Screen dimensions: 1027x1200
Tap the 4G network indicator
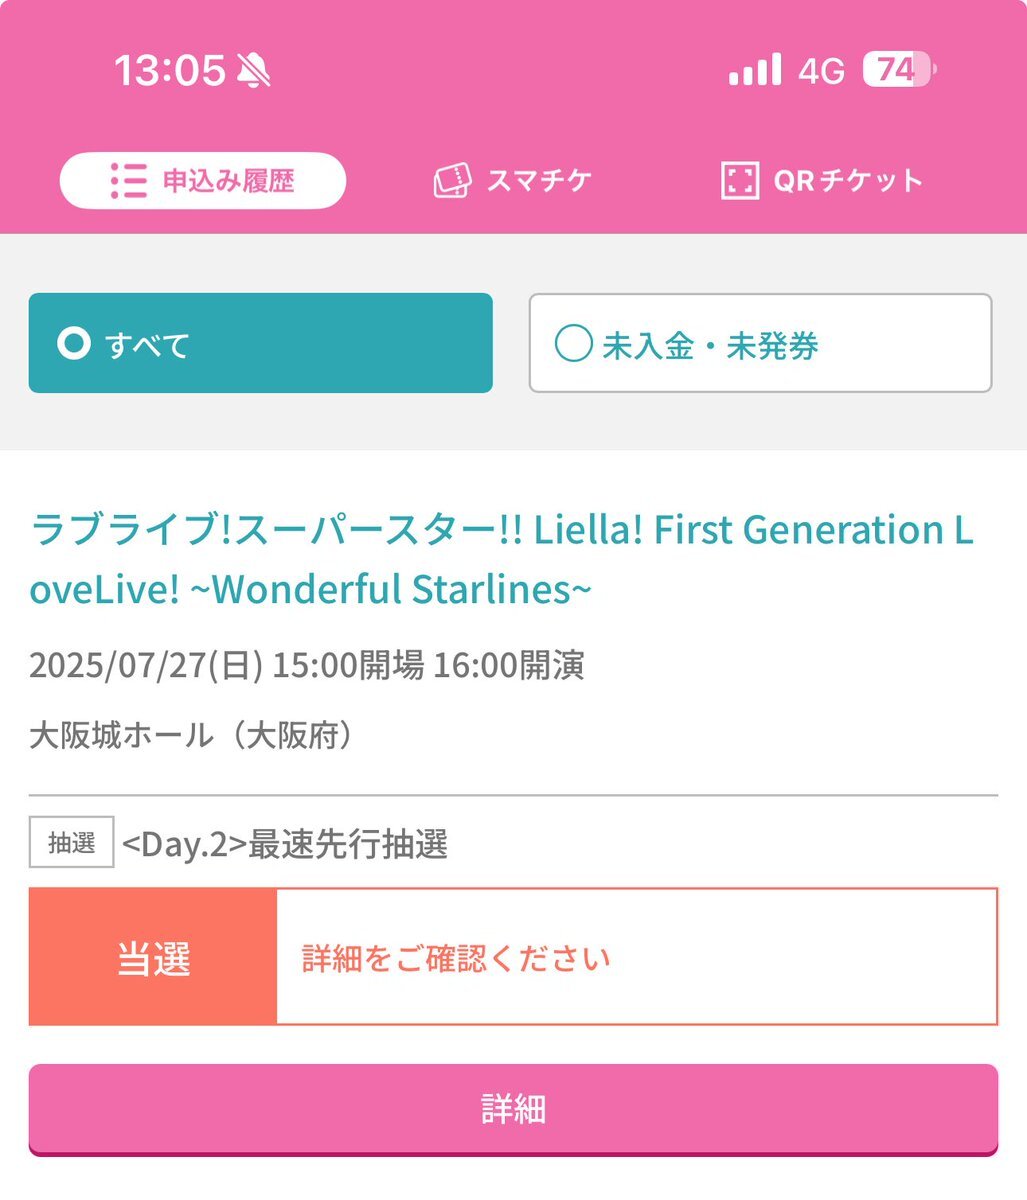pyautogui.click(x=821, y=71)
